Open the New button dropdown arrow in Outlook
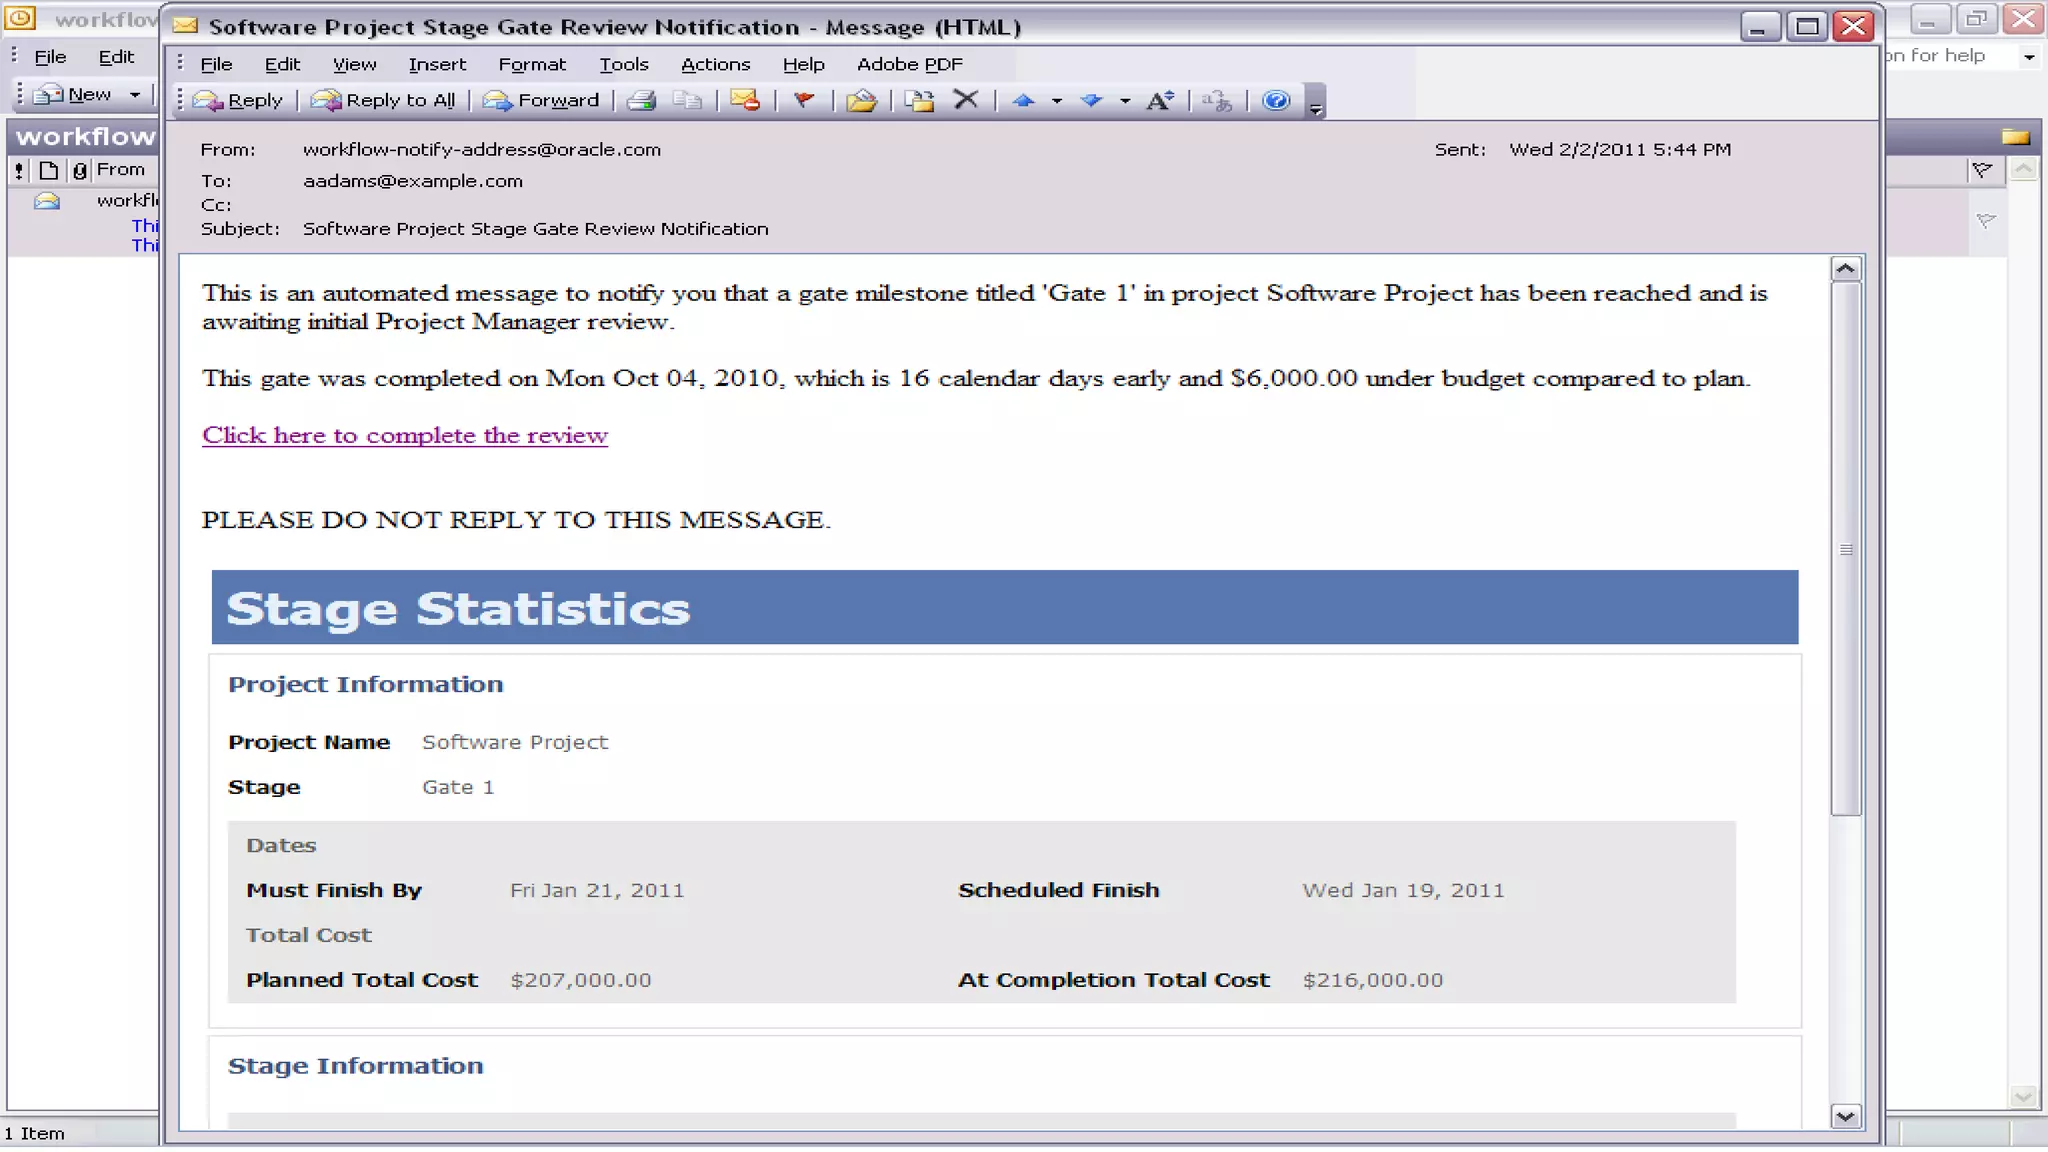2048x1152 pixels. tap(134, 94)
